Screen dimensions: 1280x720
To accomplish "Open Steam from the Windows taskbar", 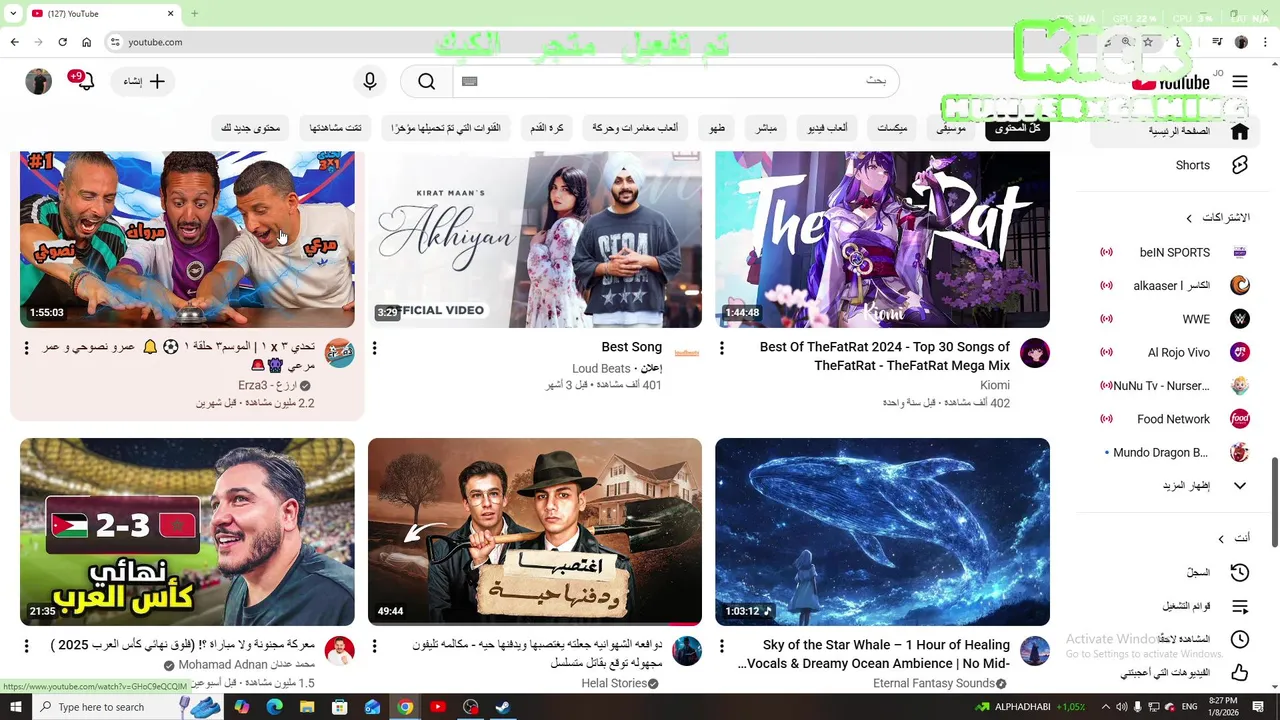I will (503, 707).
